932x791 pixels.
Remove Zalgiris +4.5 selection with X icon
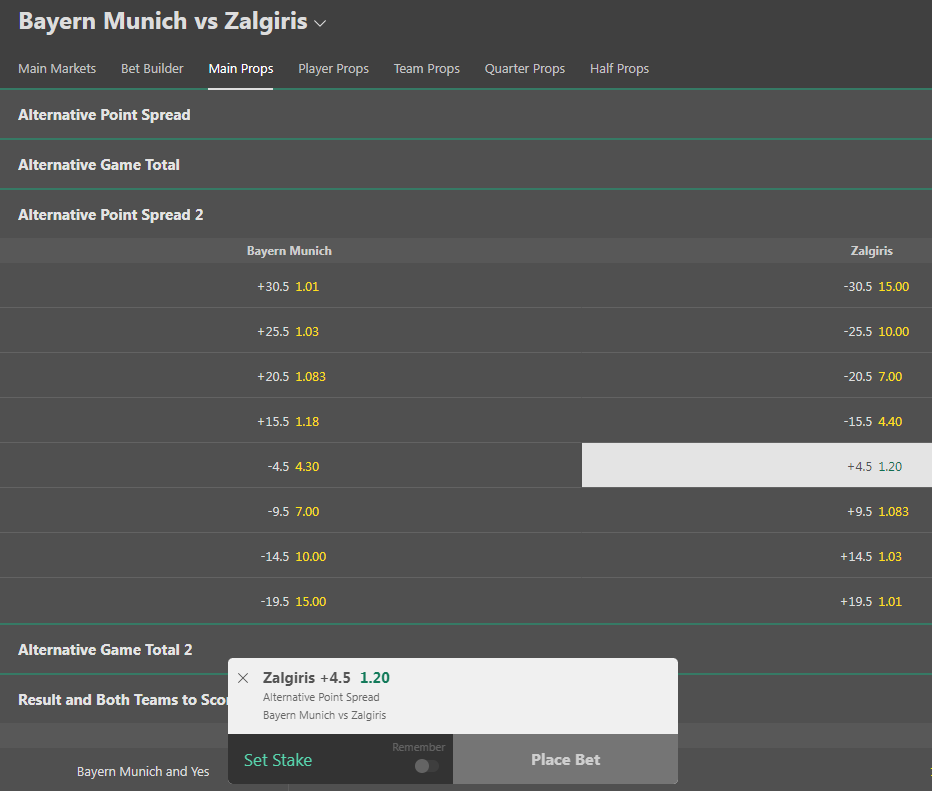[243, 678]
